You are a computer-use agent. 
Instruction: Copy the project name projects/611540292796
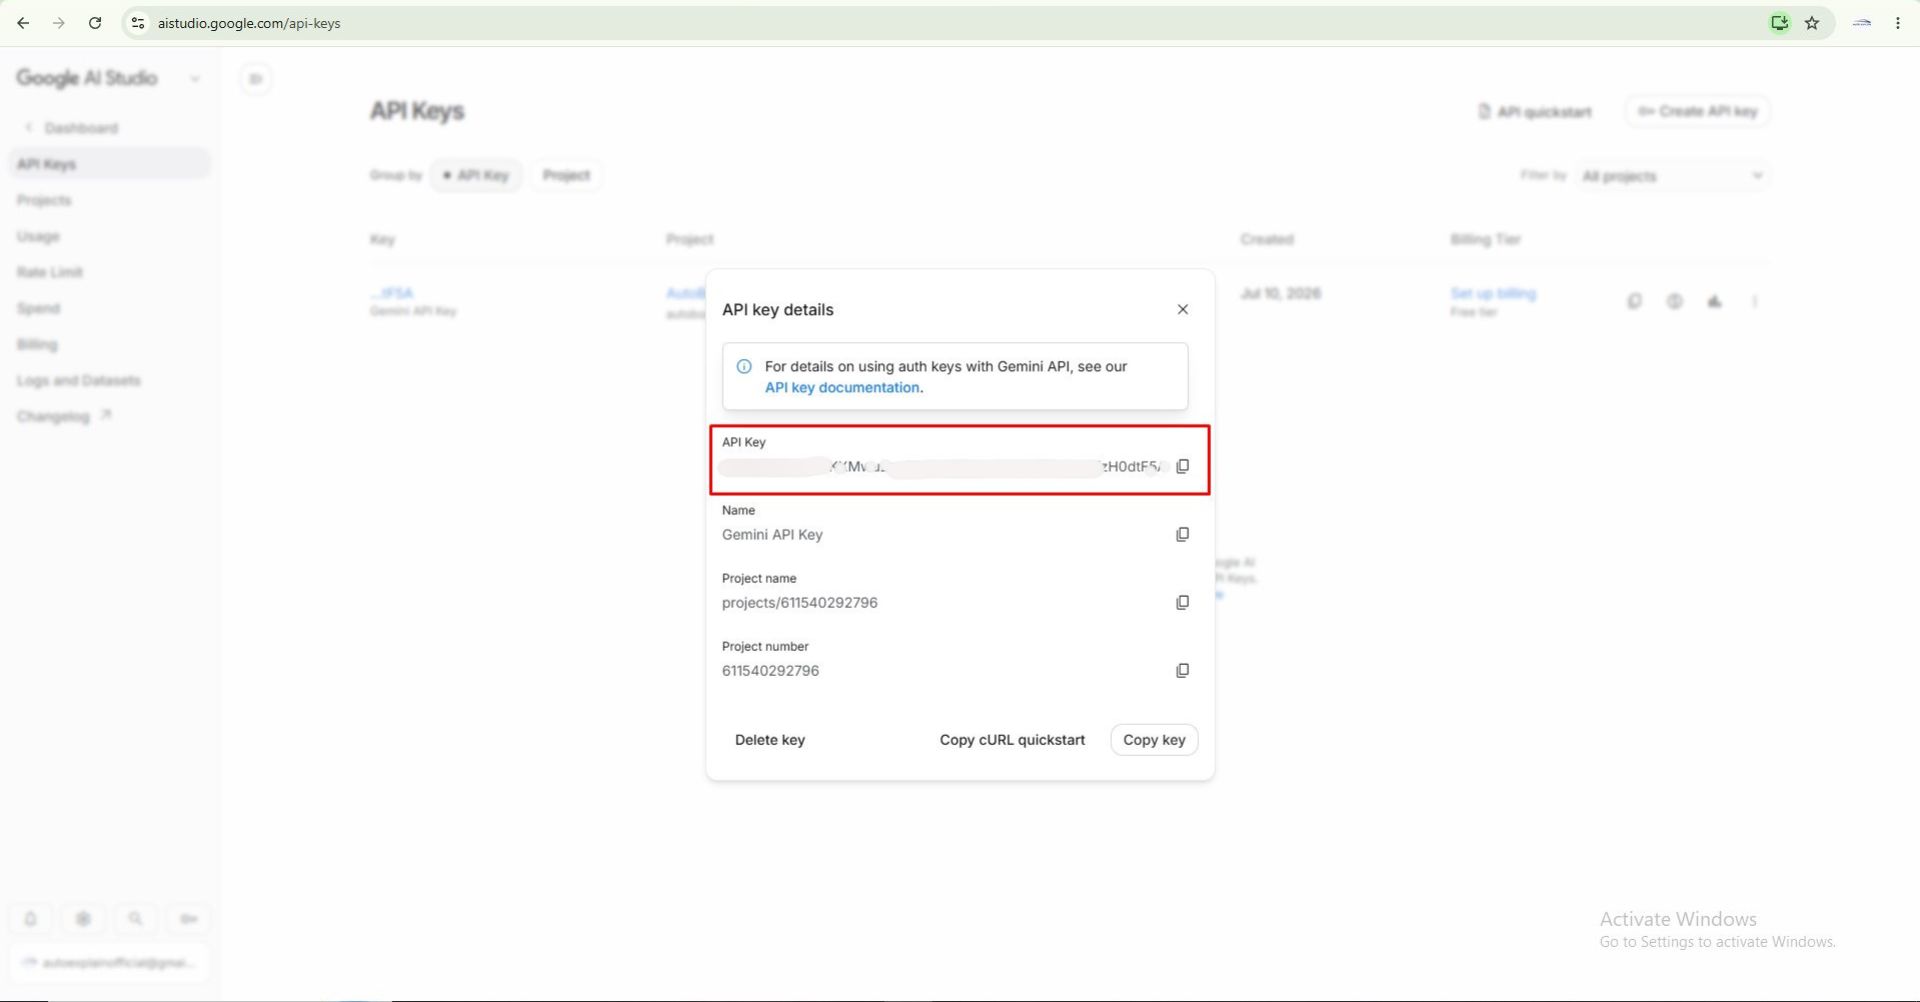tap(1182, 602)
